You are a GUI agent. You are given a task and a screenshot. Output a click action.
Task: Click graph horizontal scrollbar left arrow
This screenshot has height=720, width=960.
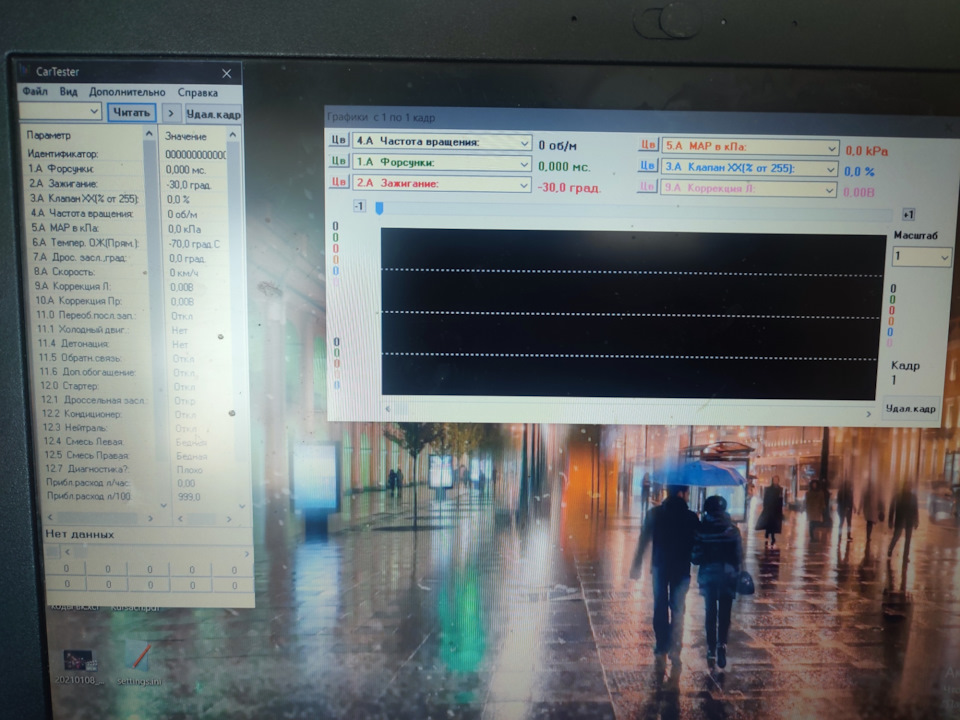pyautogui.click(x=388, y=408)
